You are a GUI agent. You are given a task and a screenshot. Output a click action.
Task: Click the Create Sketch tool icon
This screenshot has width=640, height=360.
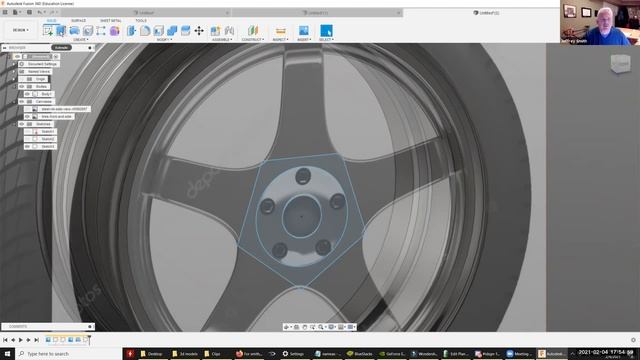coord(48,31)
